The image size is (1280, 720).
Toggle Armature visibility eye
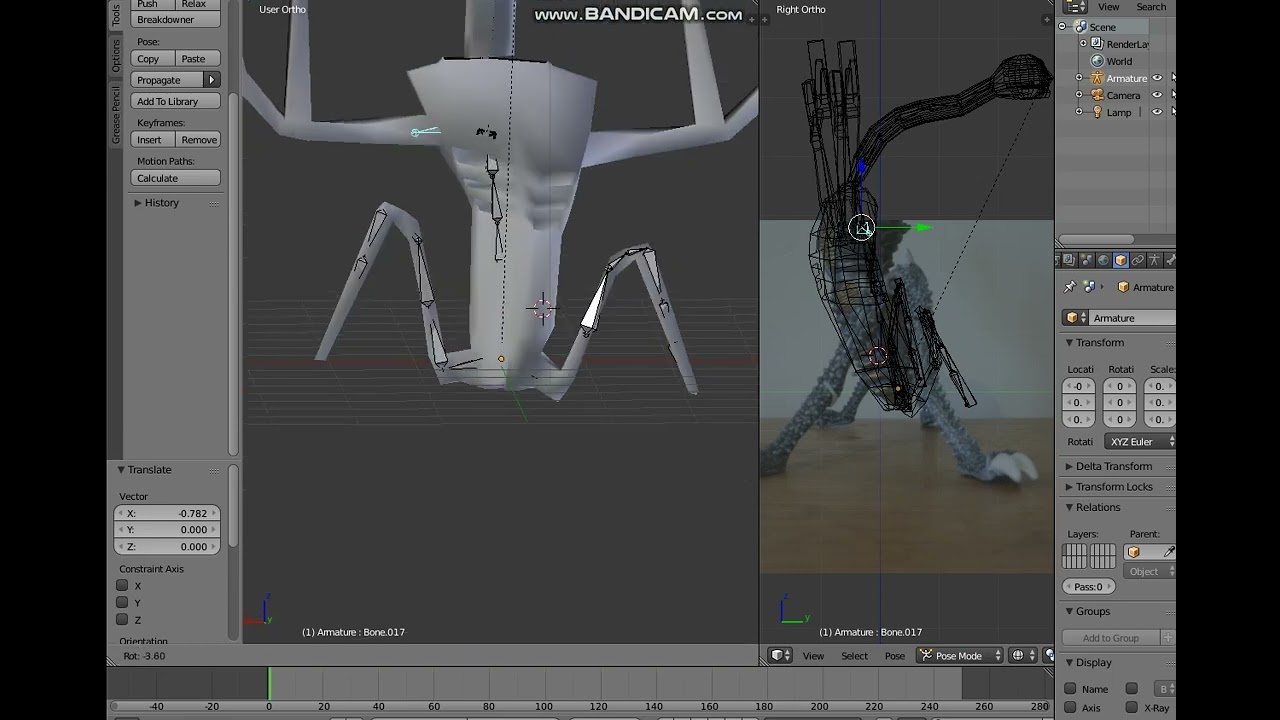point(1158,78)
